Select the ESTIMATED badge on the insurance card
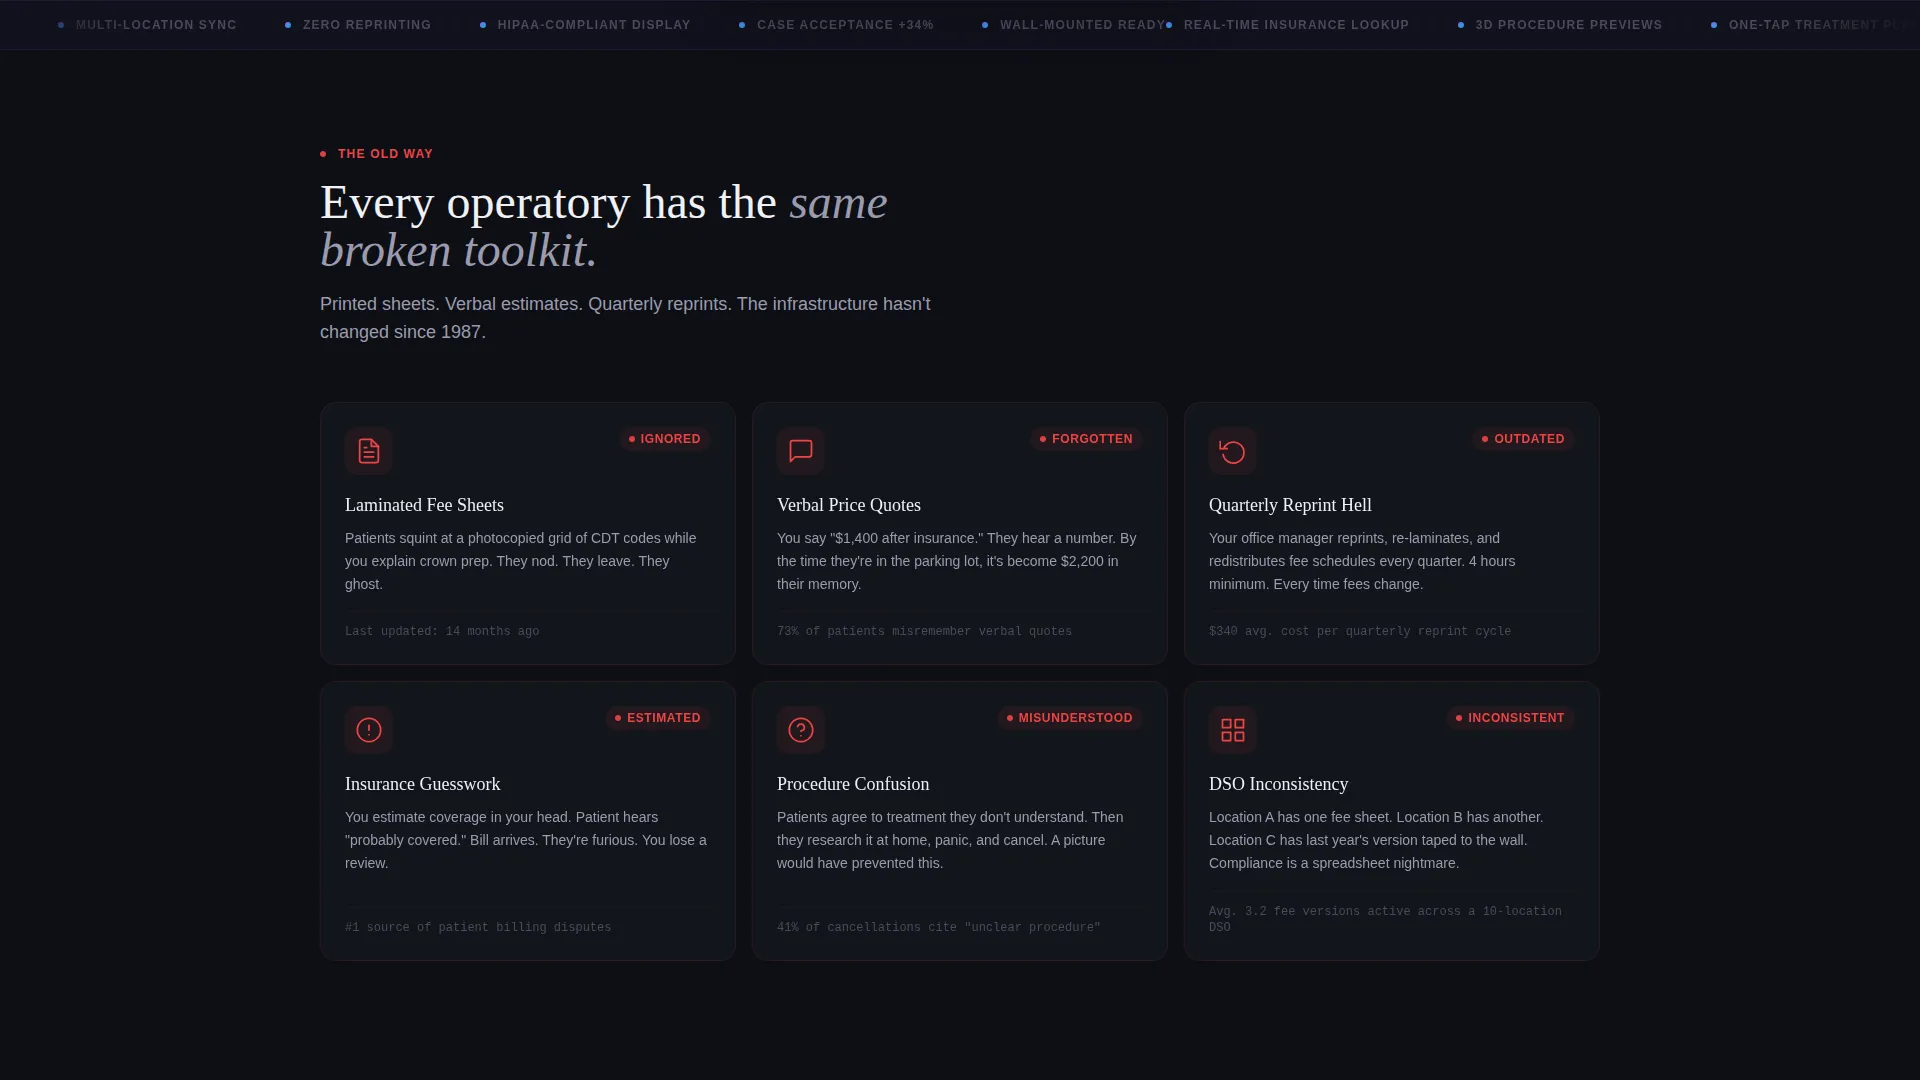1920x1080 pixels. click(x=658, y=718)
